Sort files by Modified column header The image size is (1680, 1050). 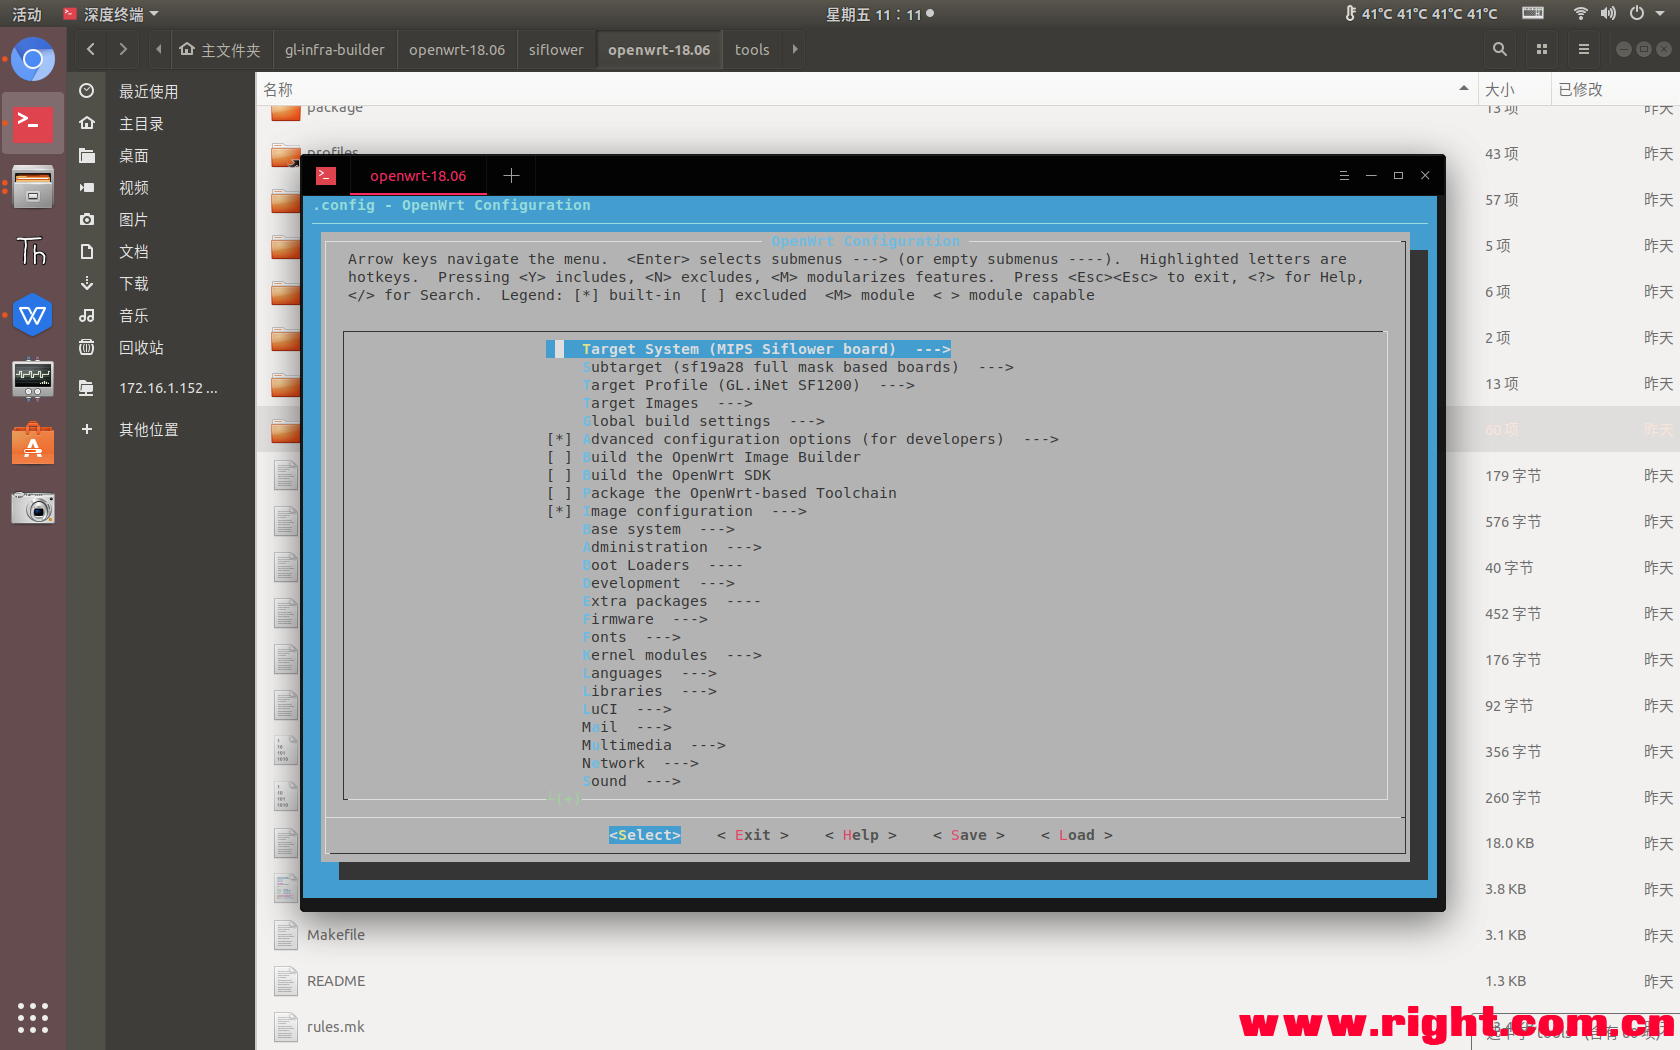coord(1614,89)
